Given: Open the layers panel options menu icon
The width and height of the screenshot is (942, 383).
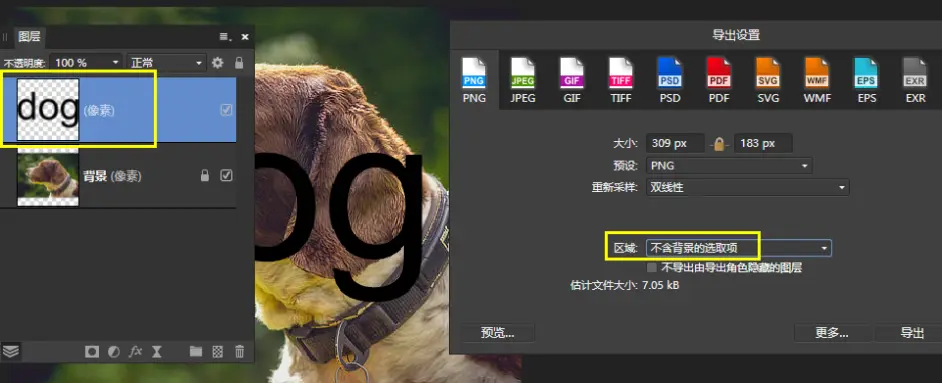Looking at the screenshot, I should point(226,37).
